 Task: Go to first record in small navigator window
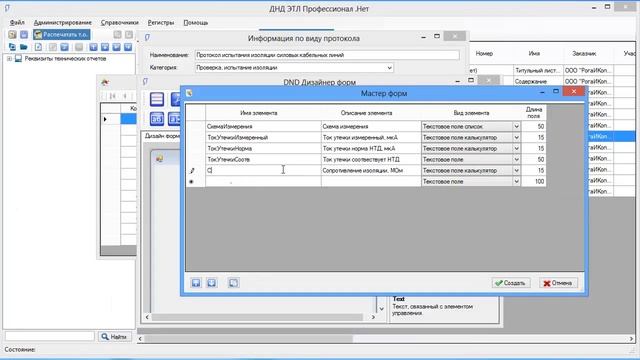[113, 96]
